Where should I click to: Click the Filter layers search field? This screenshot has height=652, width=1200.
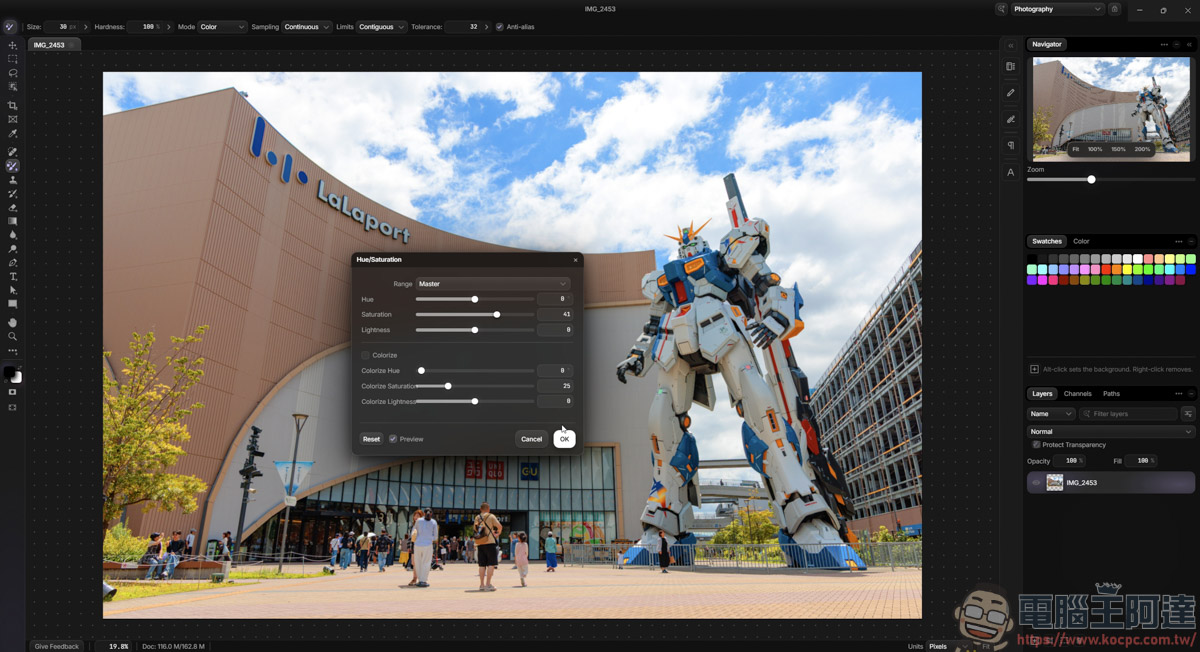[1128, 414]
